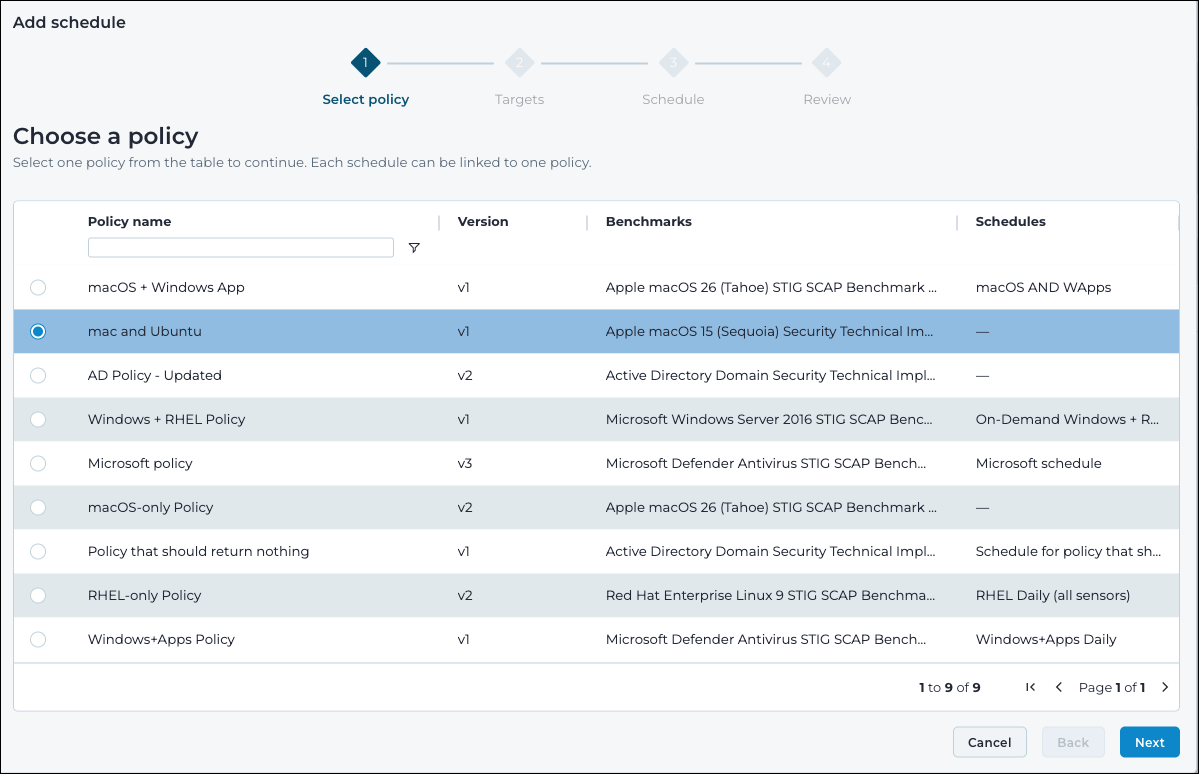The image size is (1199, 774).
Task: Open the Targets step
Action: [519, 99]
